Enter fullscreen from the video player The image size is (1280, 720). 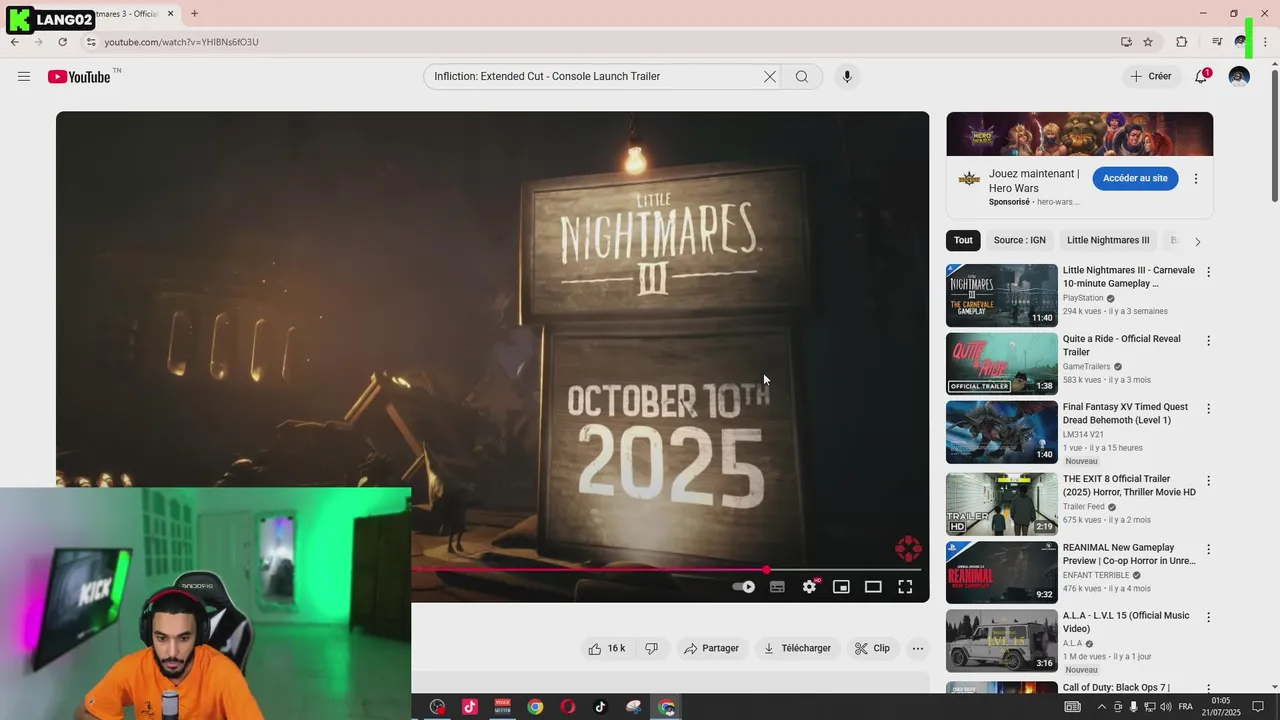pos(905,587)
